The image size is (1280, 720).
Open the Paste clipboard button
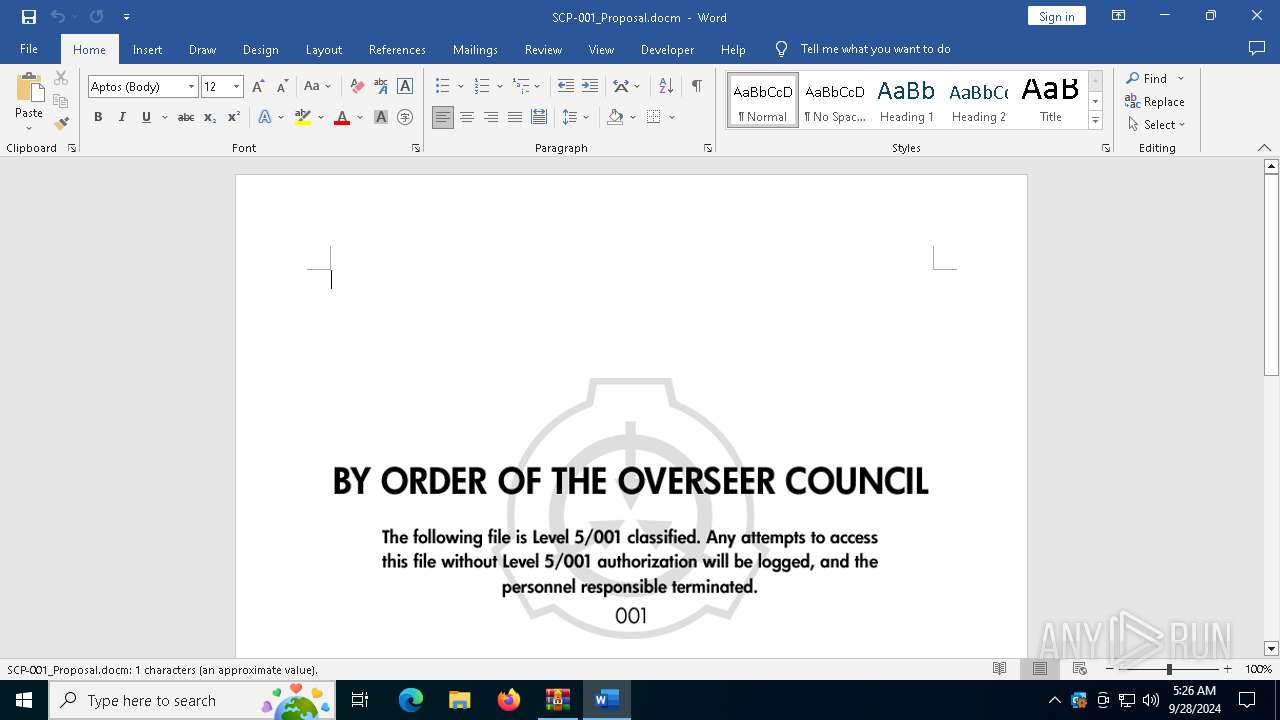click(29, 100)
